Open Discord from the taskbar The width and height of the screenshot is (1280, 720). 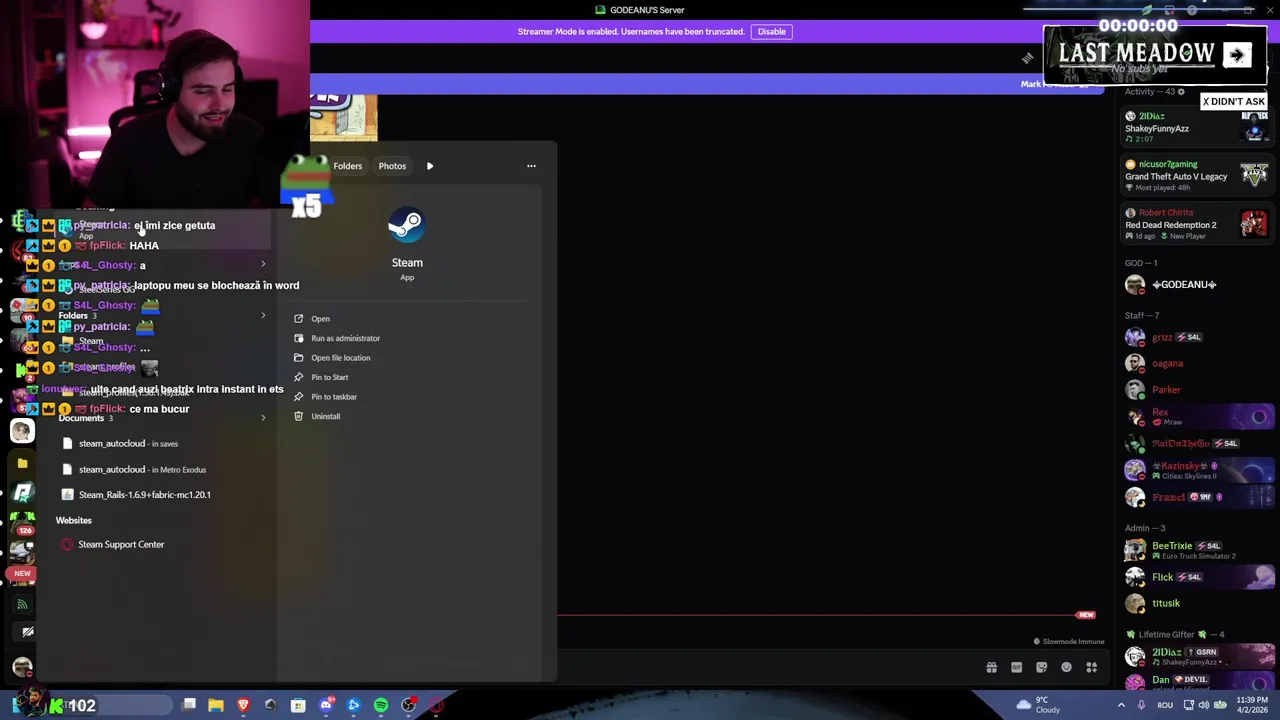[x=326, y=706]
